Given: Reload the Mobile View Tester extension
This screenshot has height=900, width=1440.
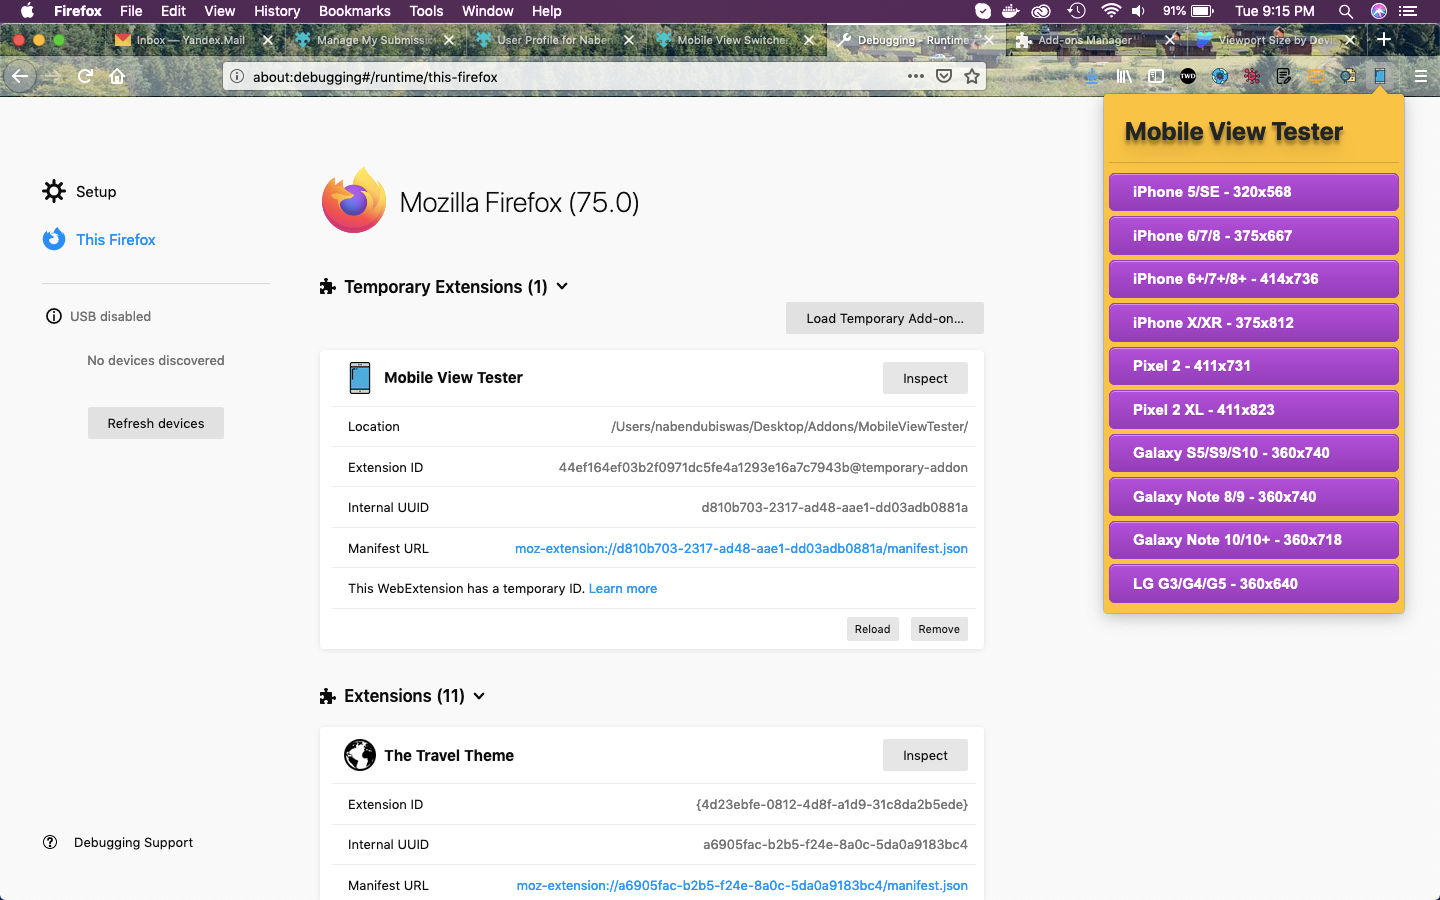Looking at the screenshot, I should (872, 629).
